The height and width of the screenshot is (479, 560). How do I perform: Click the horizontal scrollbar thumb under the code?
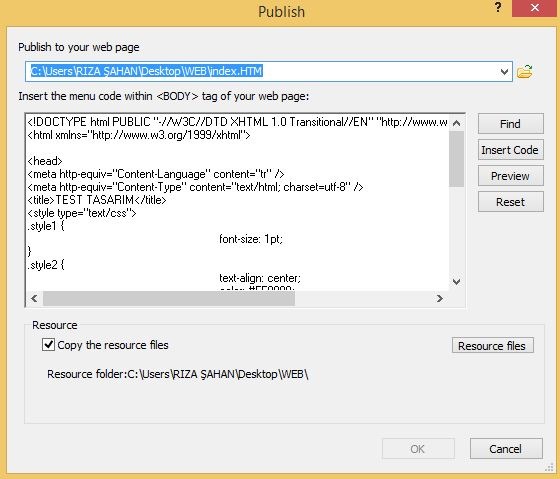169,299
